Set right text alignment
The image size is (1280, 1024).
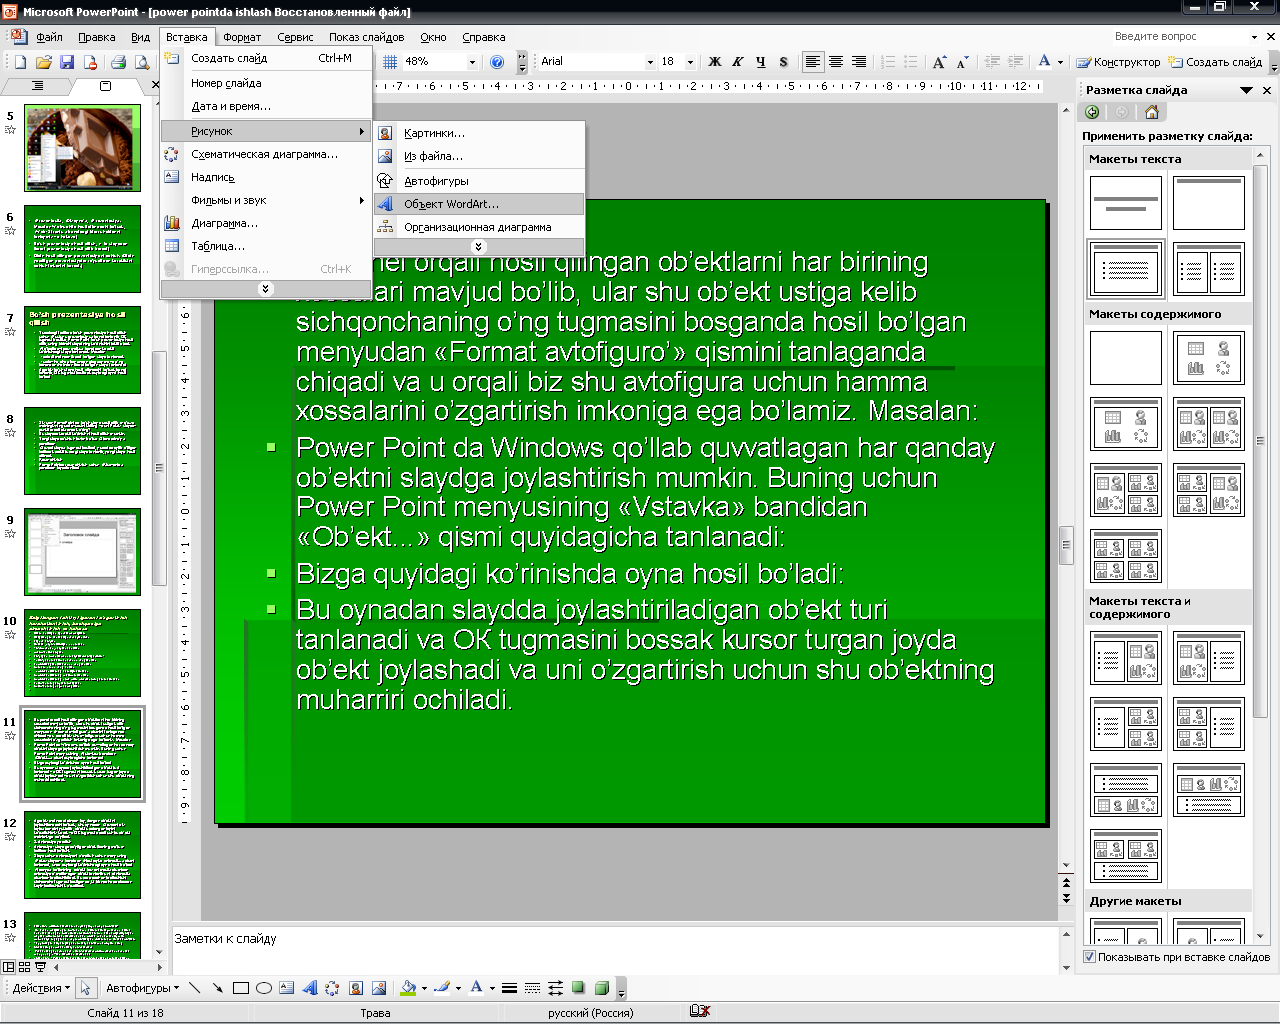coord(859,62)
